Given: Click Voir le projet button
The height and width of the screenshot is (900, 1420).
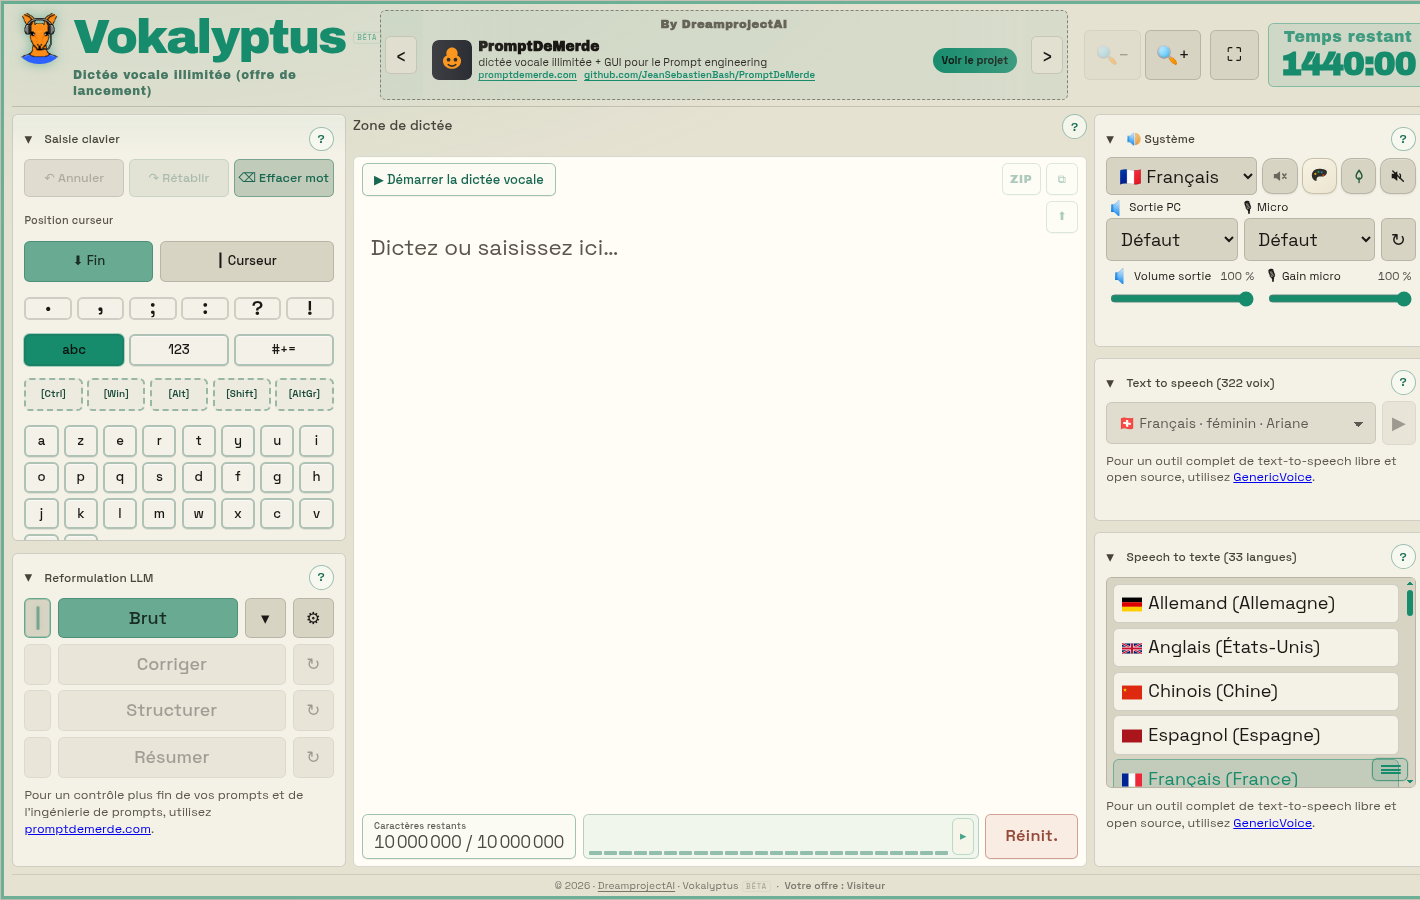Looking at the screenshot, I should click(x=975, y=60).
